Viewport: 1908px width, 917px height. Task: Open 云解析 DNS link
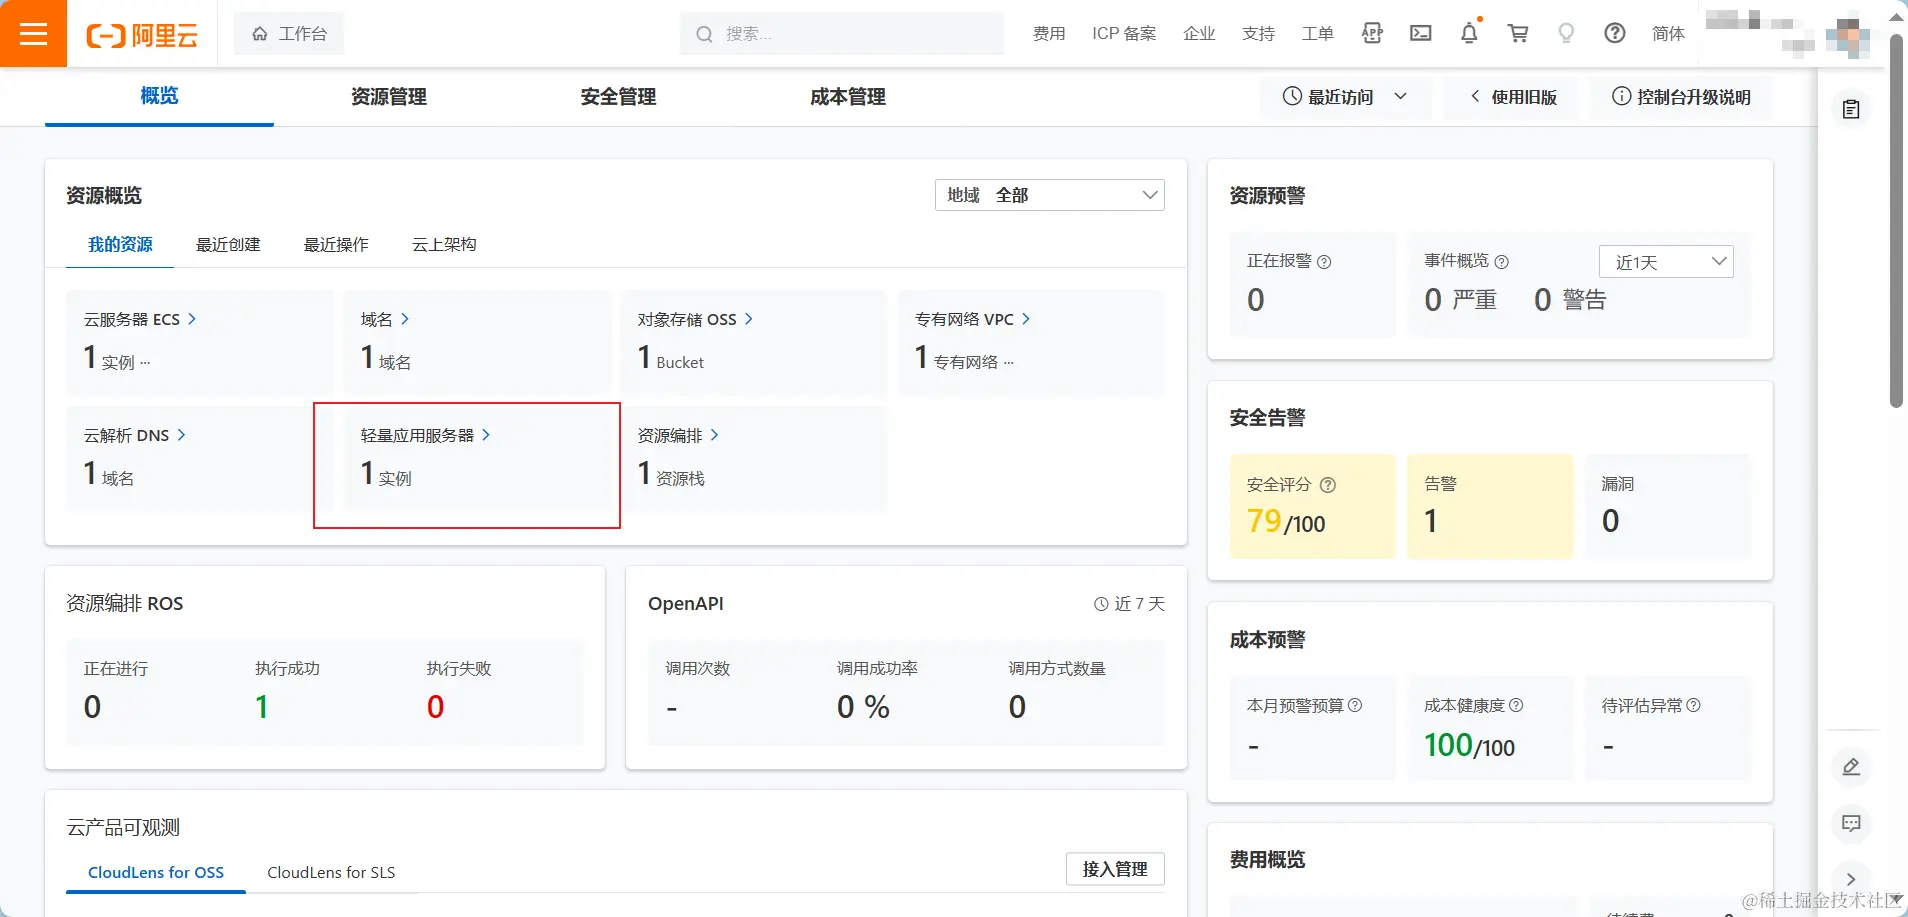[x=134, y=435]
